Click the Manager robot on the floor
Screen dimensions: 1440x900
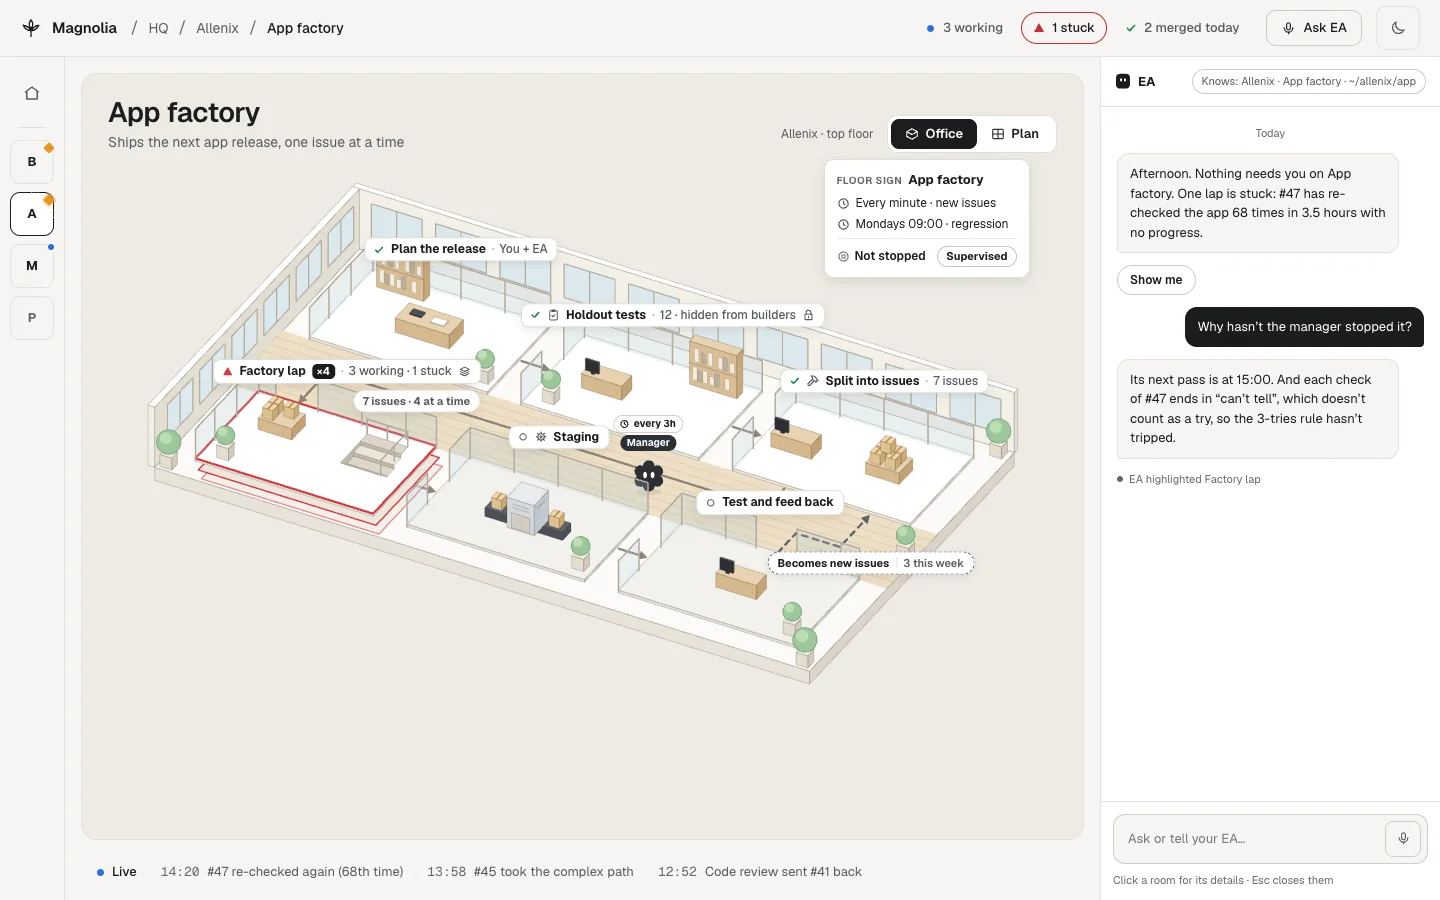649,476
